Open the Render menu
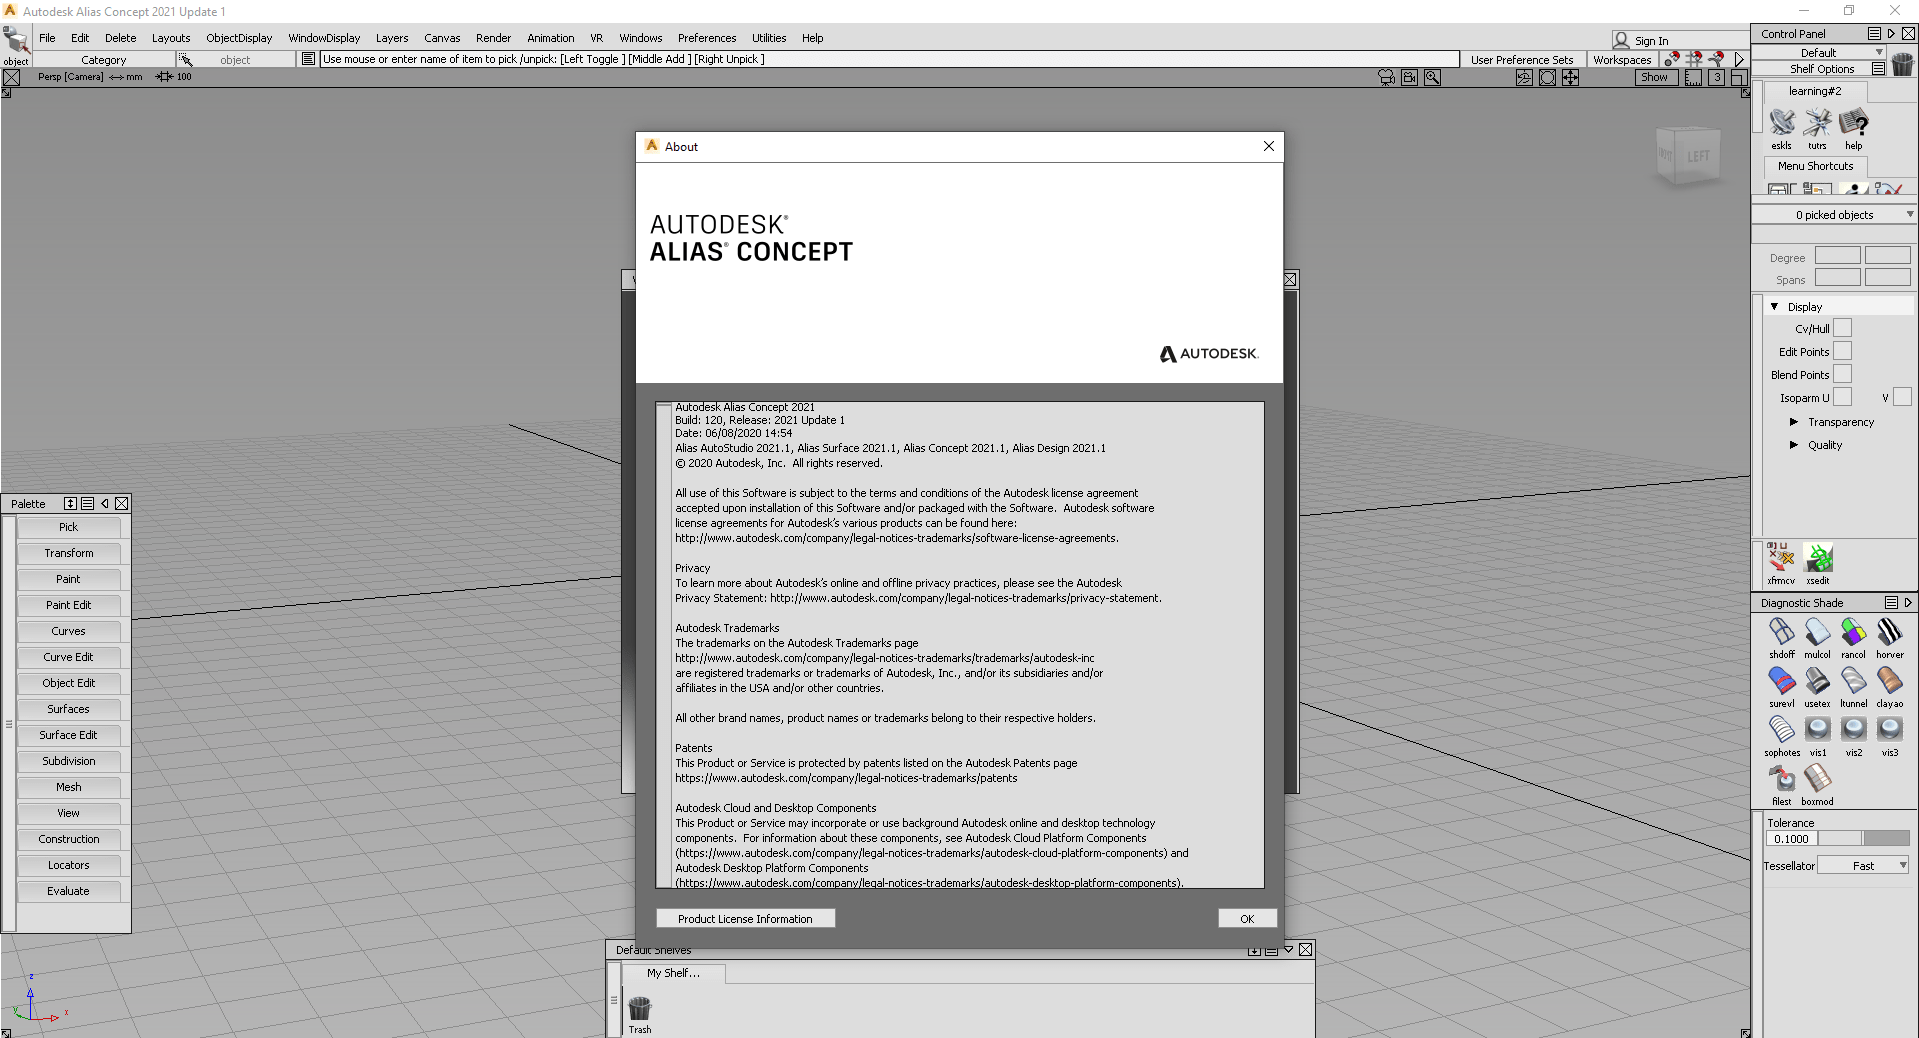The height and width of the screenshot is (1038, 1919). point(493,38)
